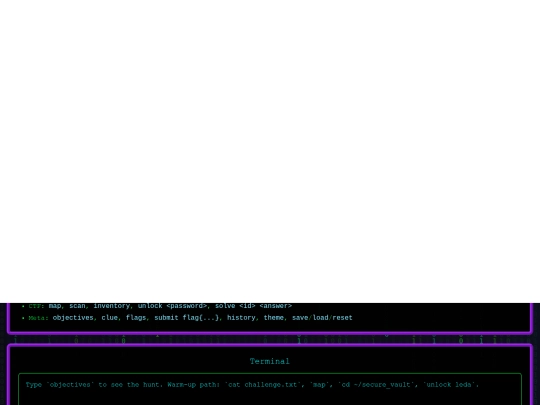Click the 'CTF:' label in the help list
540x405 pixels.
37,306
